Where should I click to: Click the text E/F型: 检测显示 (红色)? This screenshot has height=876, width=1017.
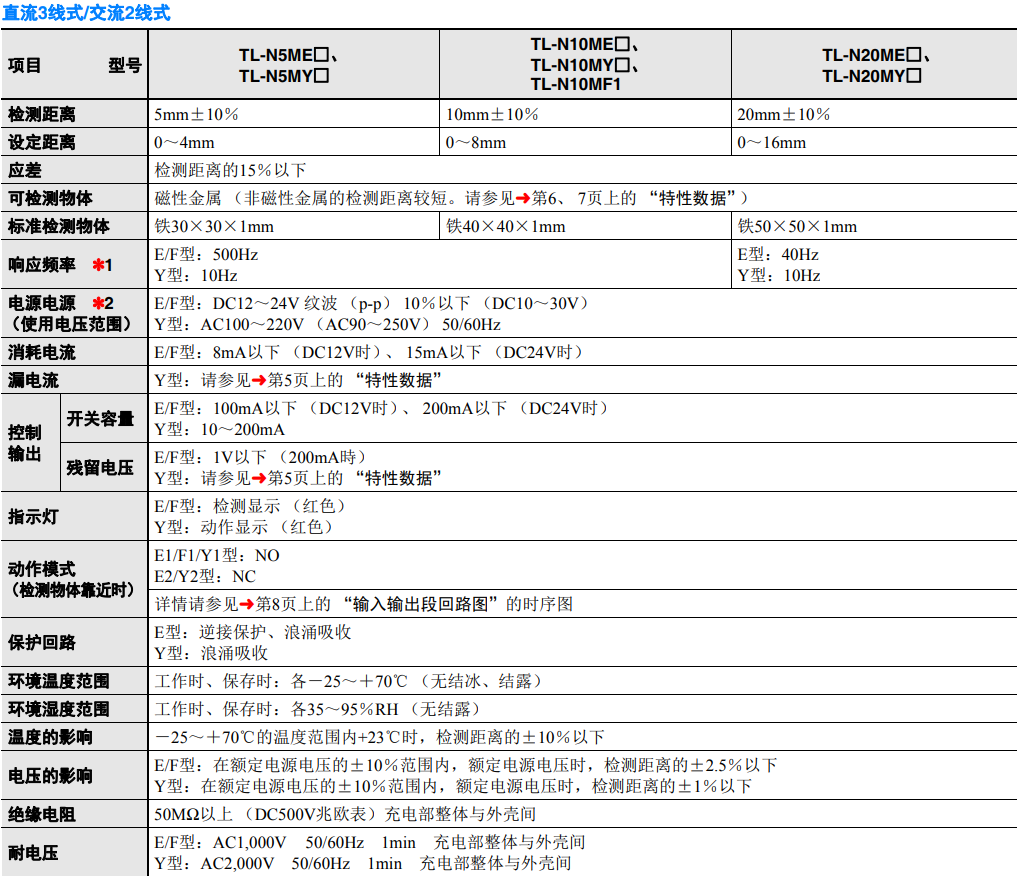pos(252,506)
